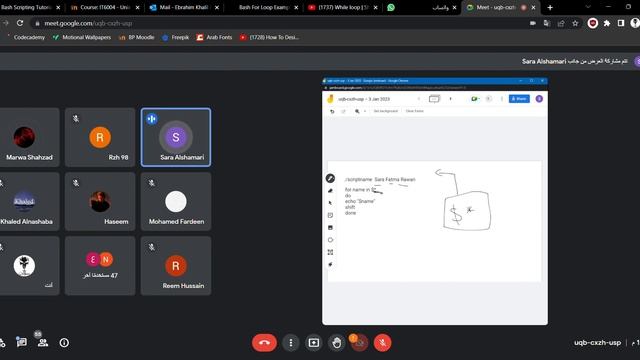This screenshot has width=640, height=360.
Task: Select Reem Hussain participant tile
Action: 176,266
